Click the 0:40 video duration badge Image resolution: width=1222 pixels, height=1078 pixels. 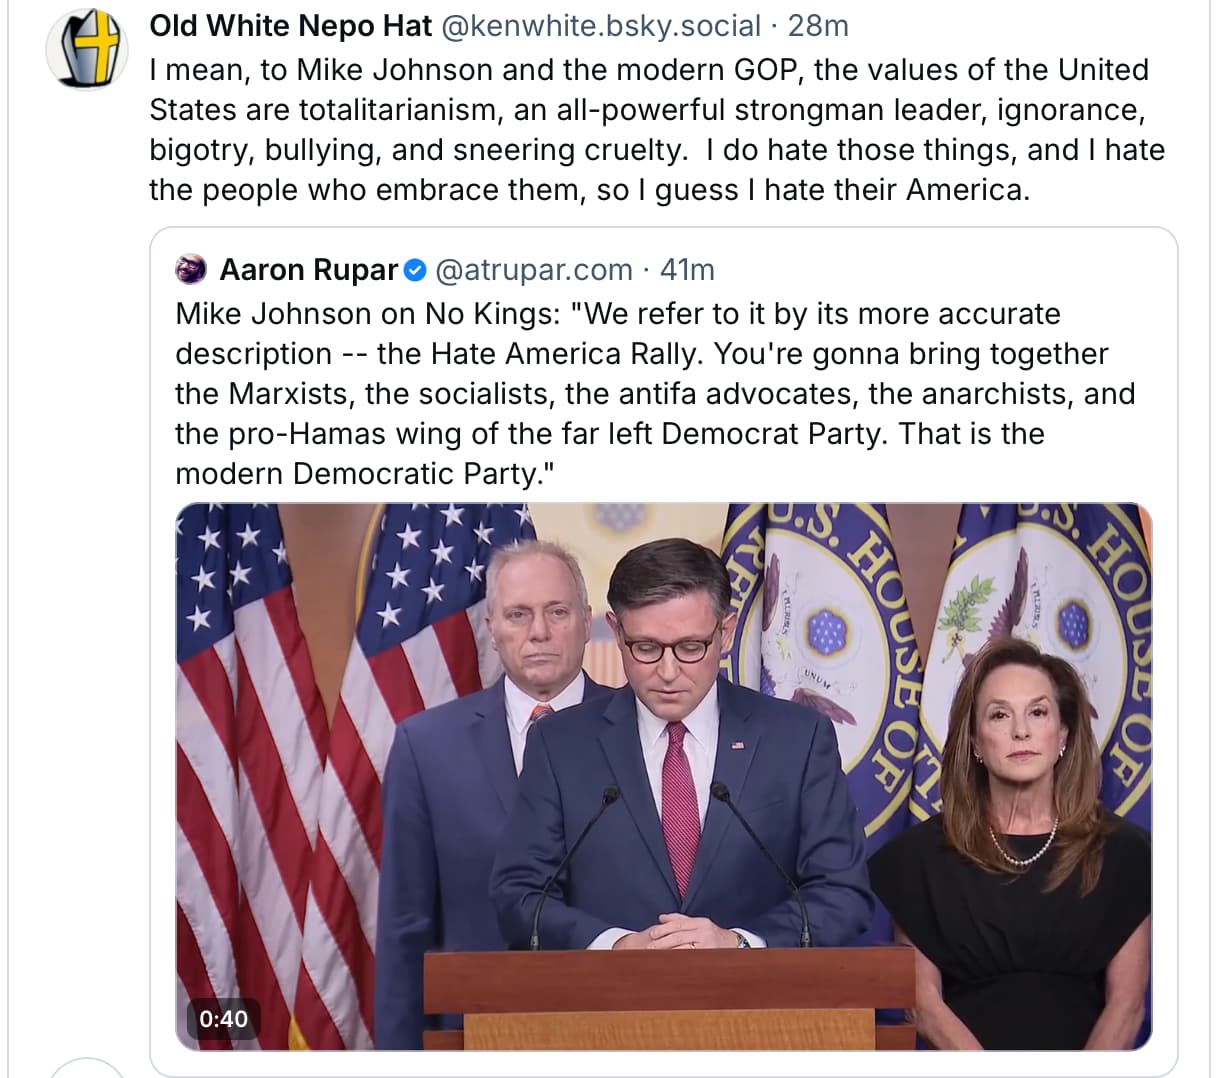pyautogui.click(x=223, y=1019)
